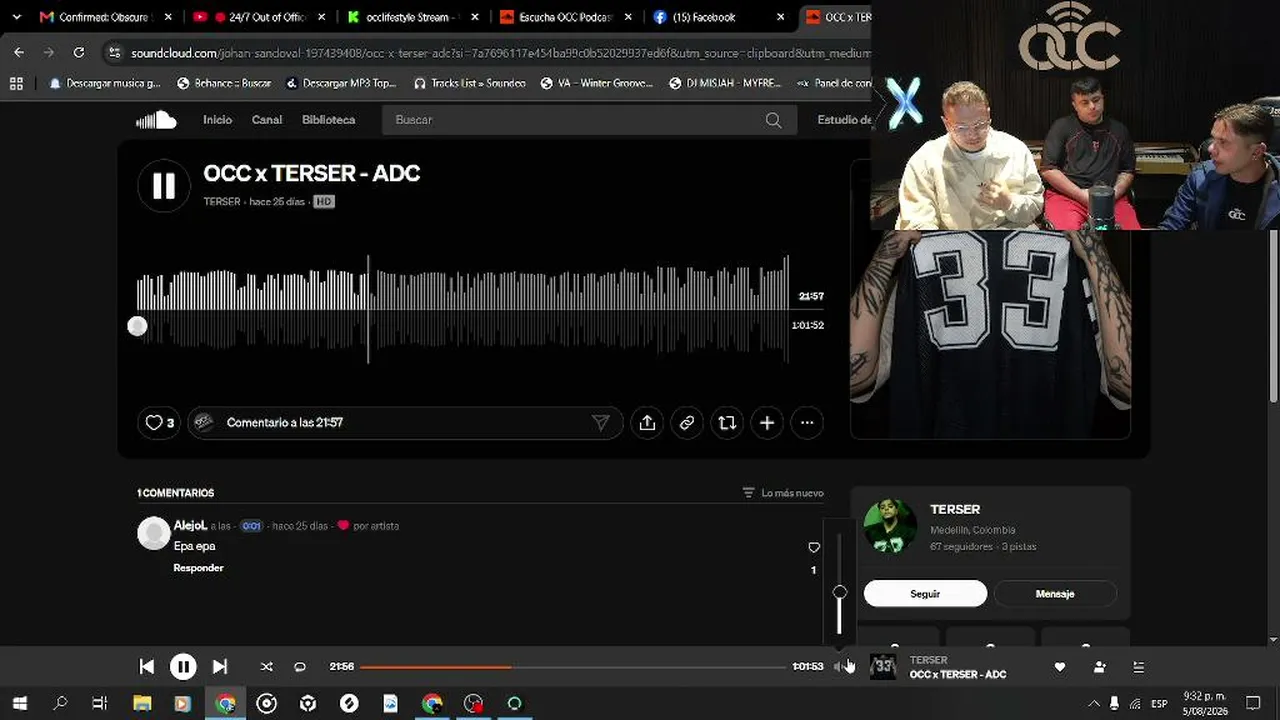Switch to the Gmail 'Confirmed: Obscure' tab
This screenshot has width=1280, height=720.
point(103,17)
